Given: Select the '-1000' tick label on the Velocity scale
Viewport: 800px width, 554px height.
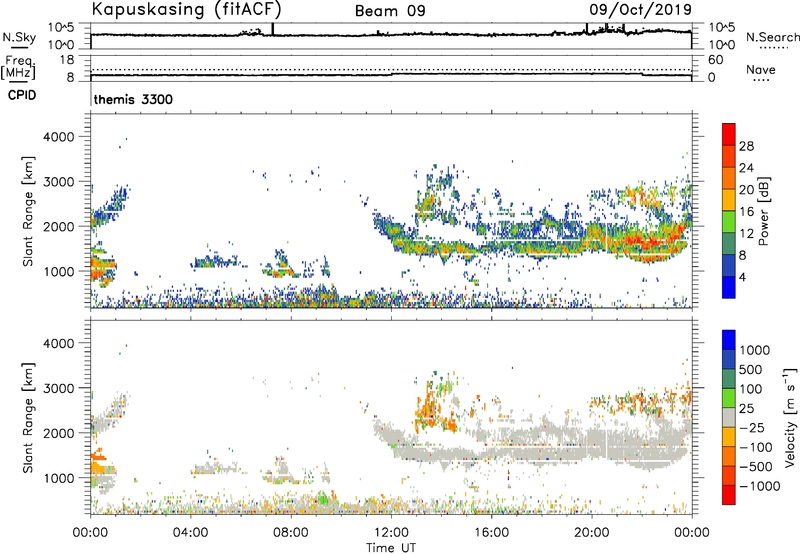Looking at the screenshot, I should (759, 486).
